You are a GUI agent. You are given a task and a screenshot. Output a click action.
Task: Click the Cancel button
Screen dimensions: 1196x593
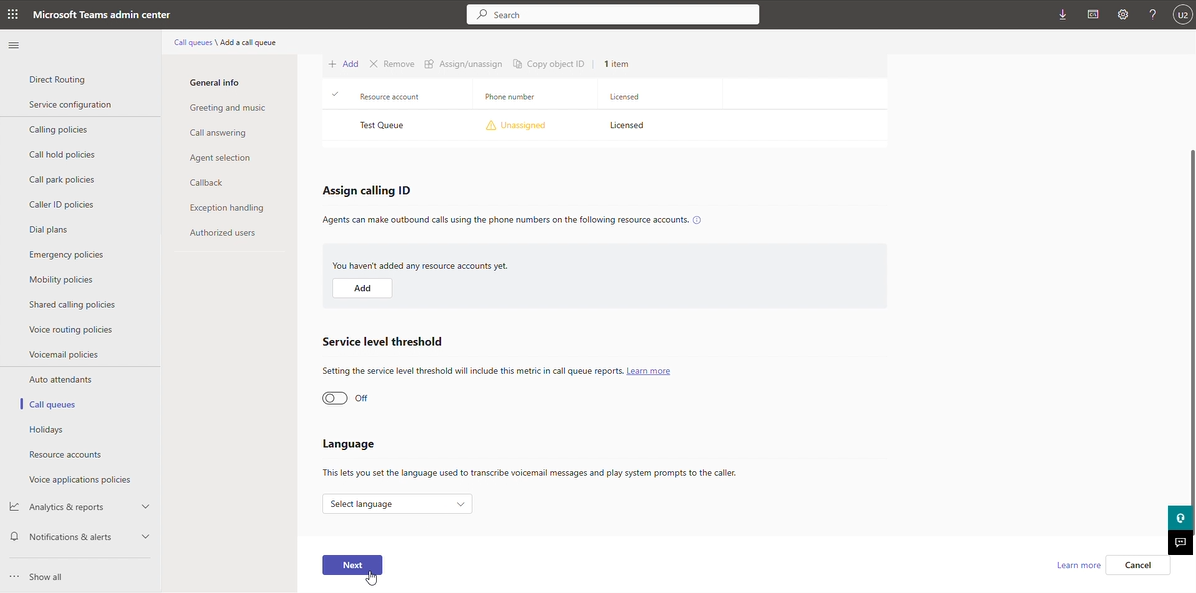(x=1137, y=565)
